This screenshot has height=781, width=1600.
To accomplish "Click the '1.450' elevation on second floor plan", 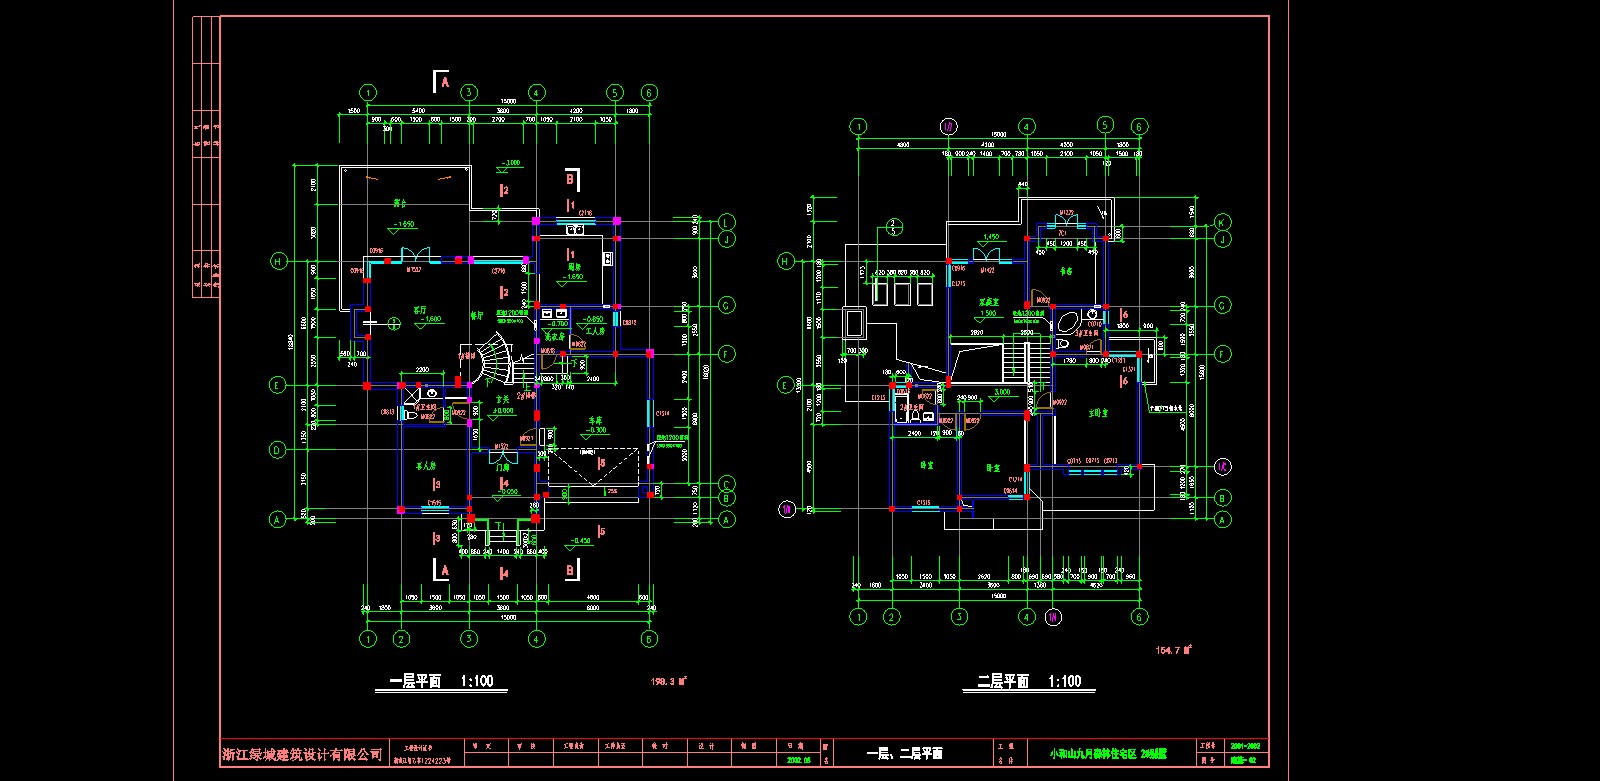I will tap(990, 237).
